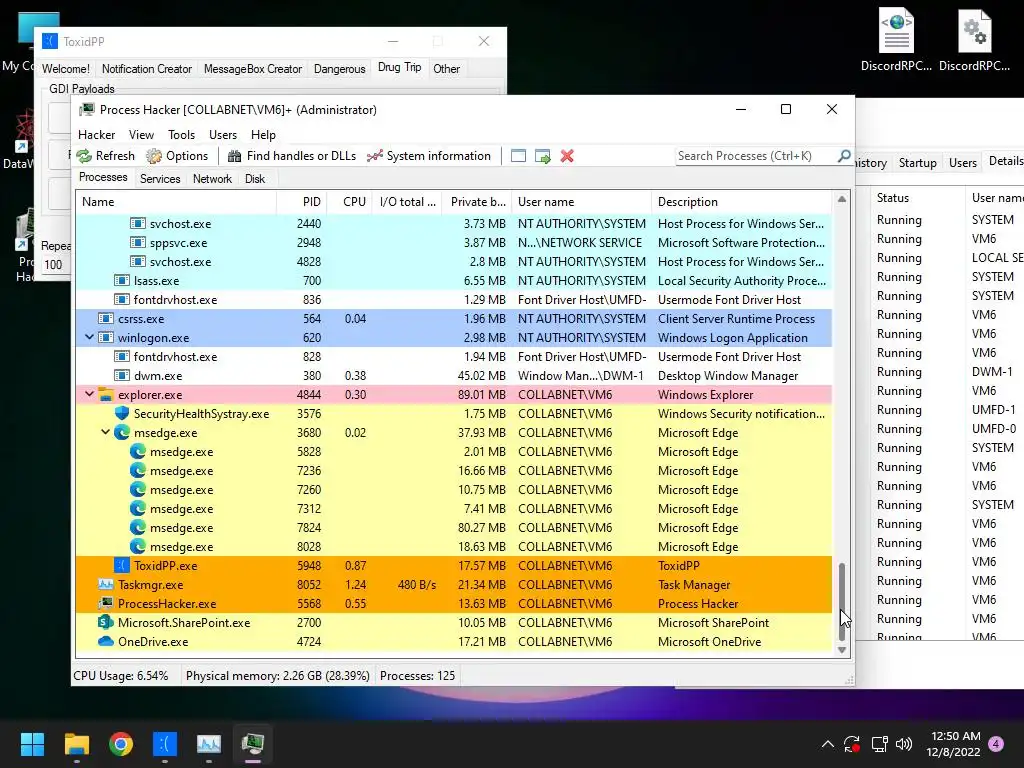Select the csrss.exe process row

point(454,319)
